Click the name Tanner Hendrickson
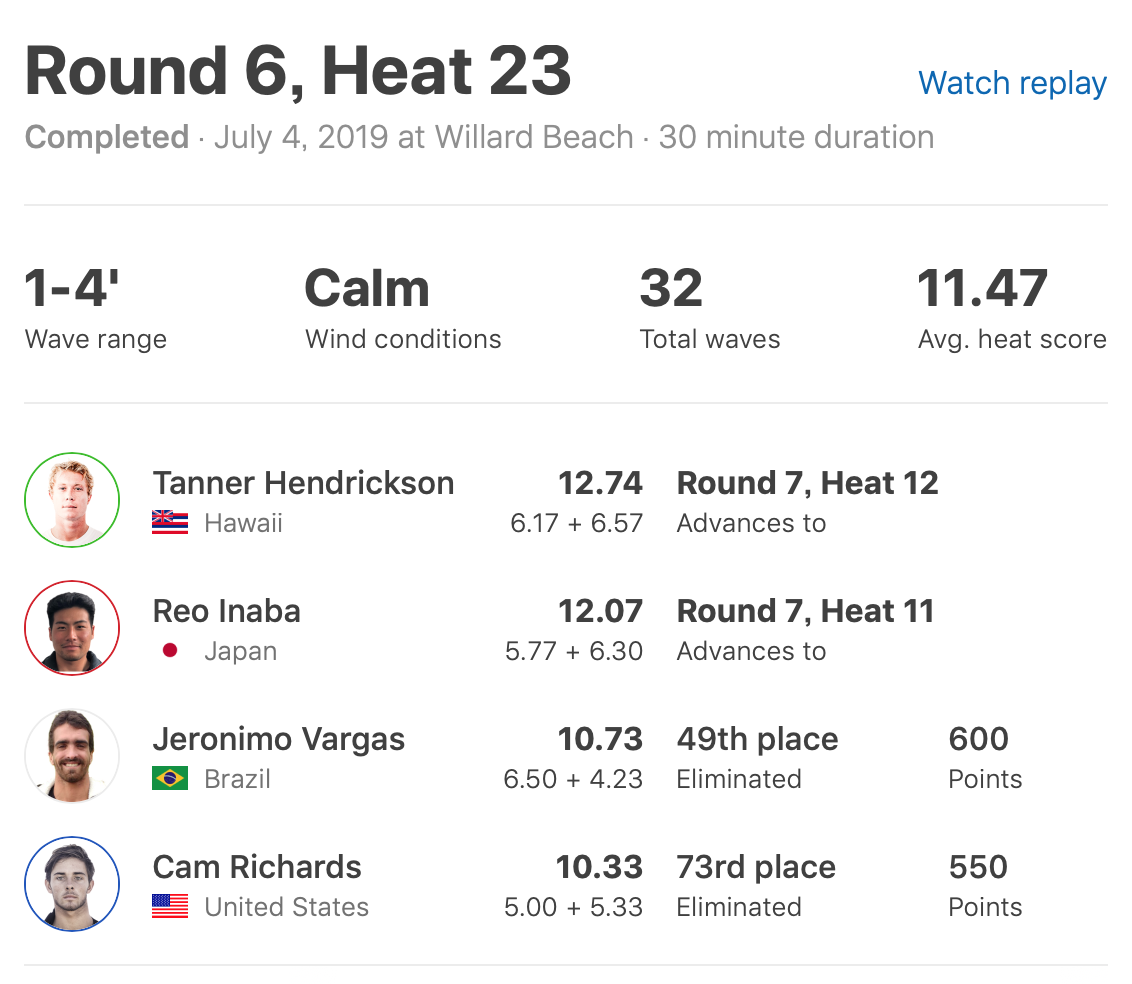The image size is (1132, 984). [x=303, y=484]
